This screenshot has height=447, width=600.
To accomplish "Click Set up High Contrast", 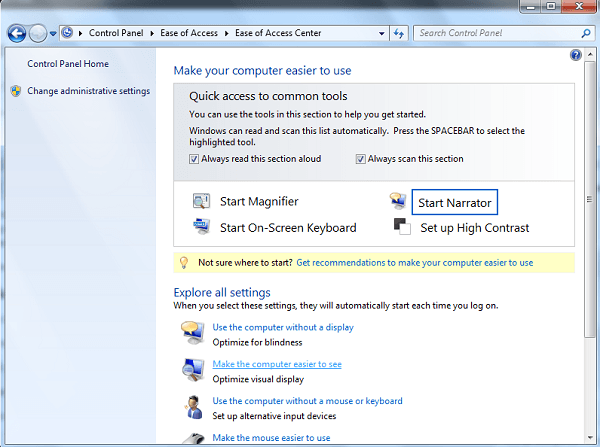I will (x=474, y=228).
